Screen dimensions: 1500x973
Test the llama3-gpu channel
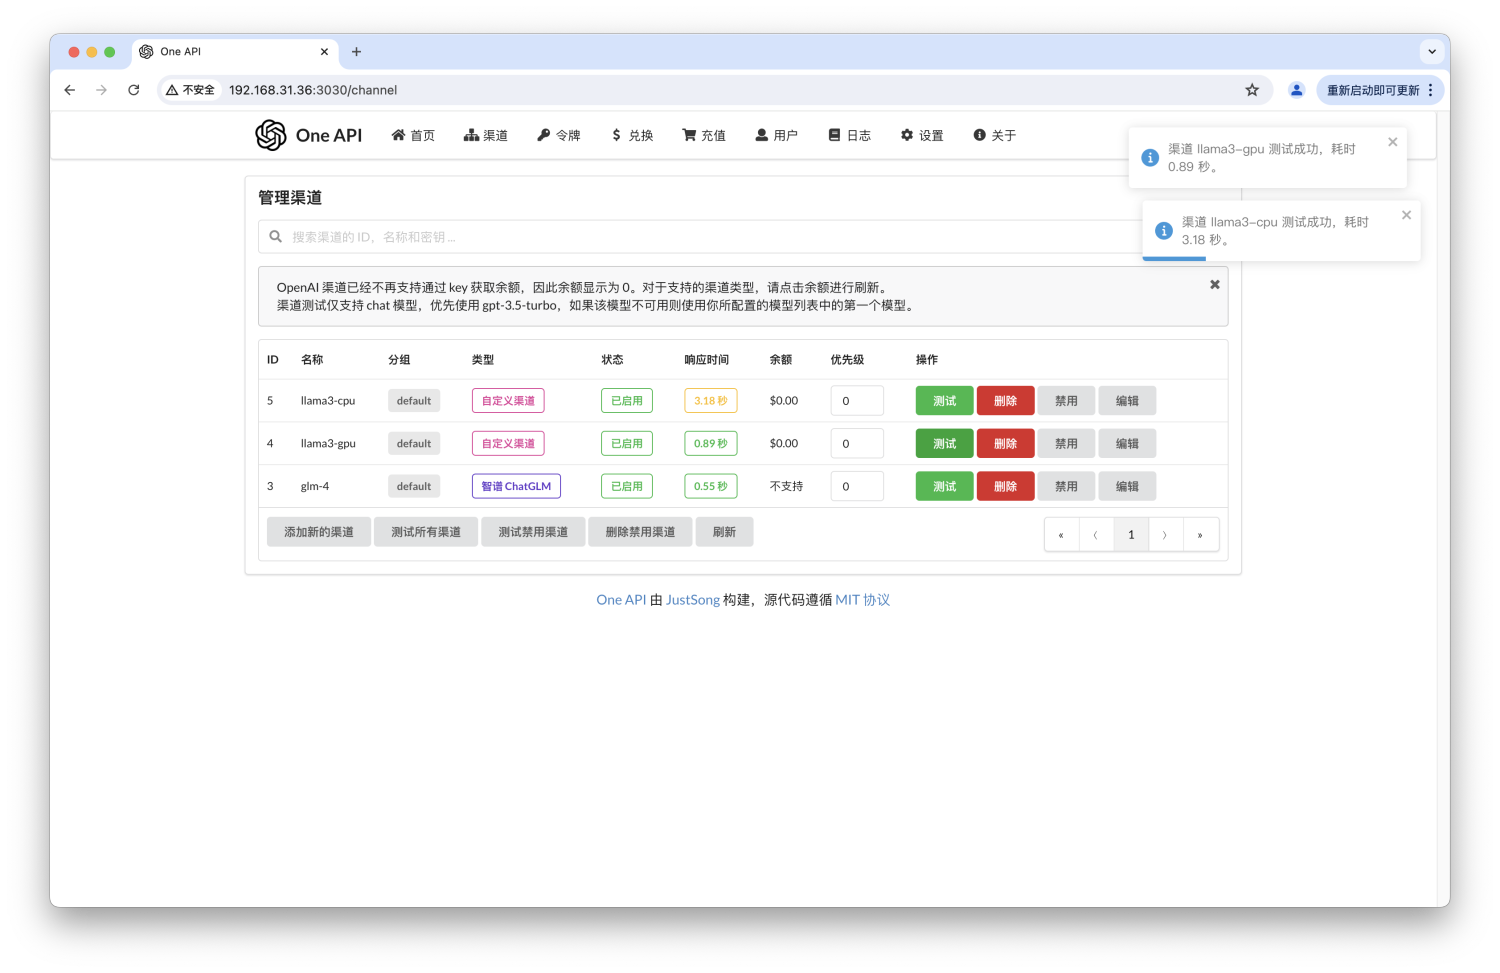pyautogui.click(x=944, y=444)
